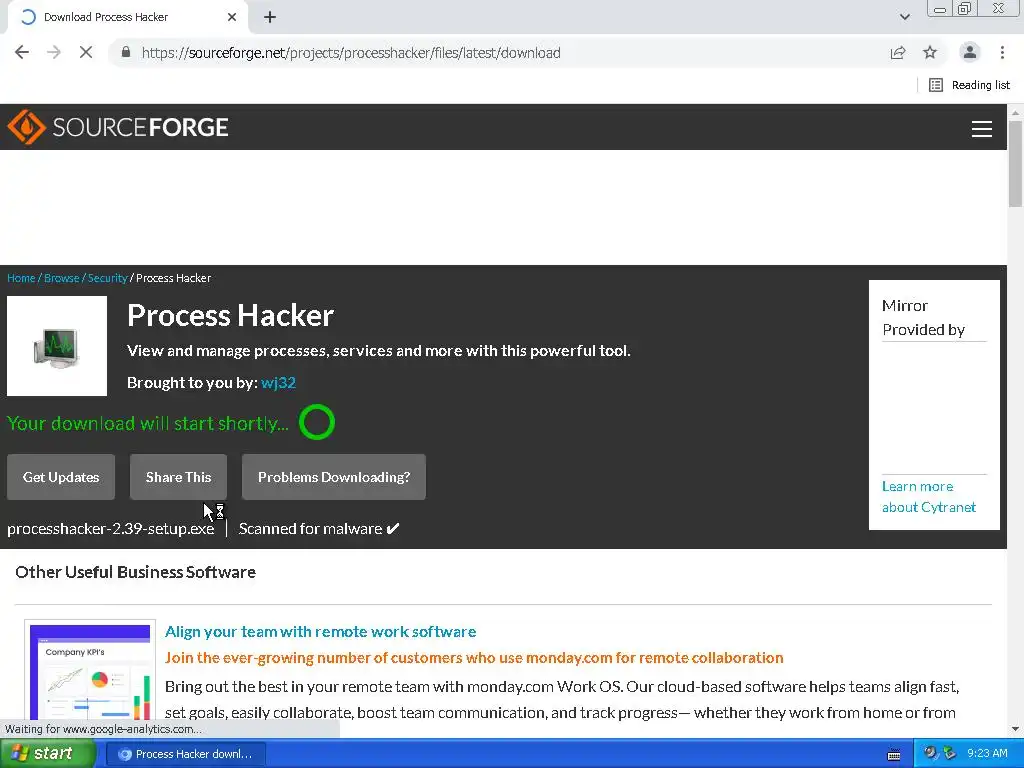Click the 9:23 AM clock
Image resolution: width=1024 pixels, height=768 pixels.
pos(987,754)
